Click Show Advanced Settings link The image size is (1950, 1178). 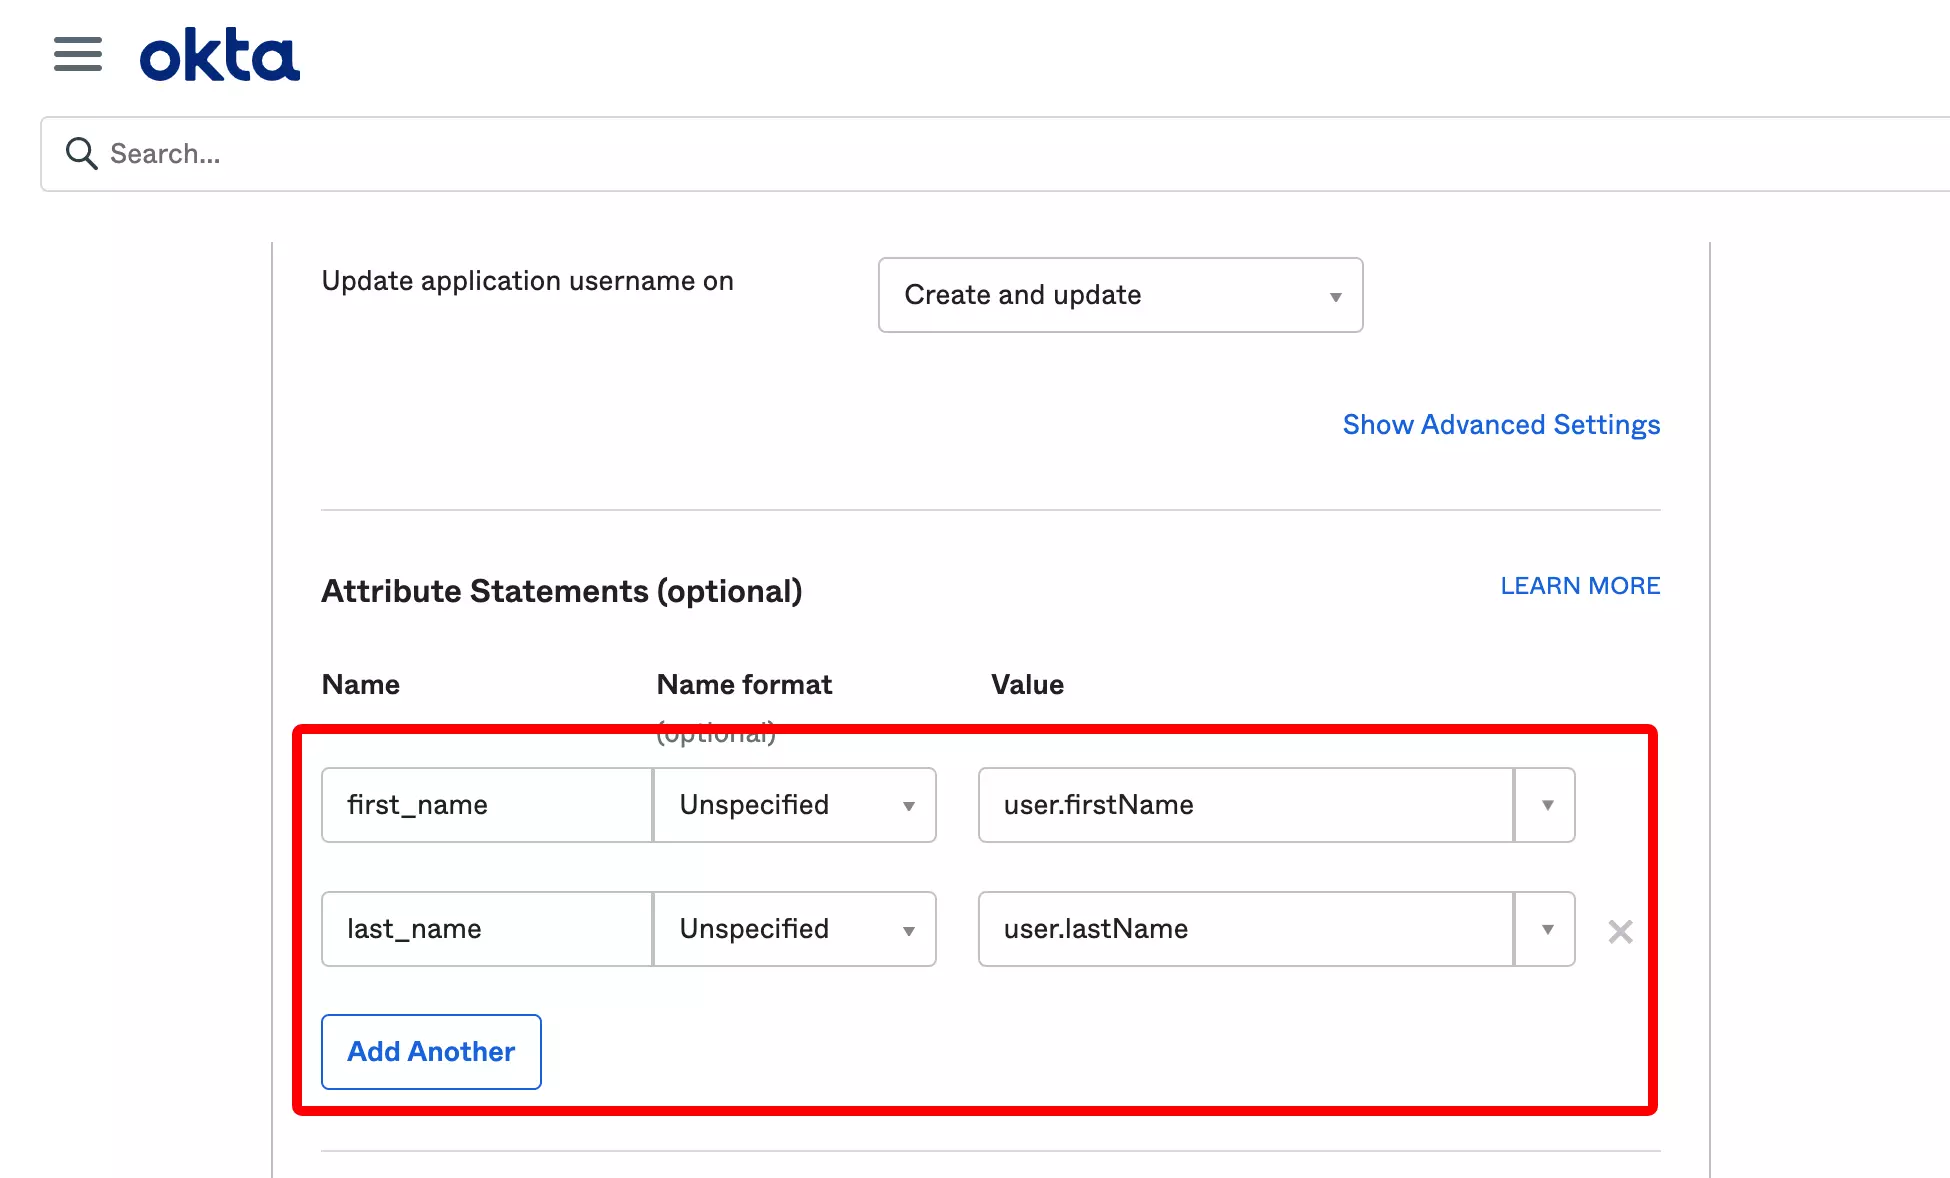pos(1501,425)
